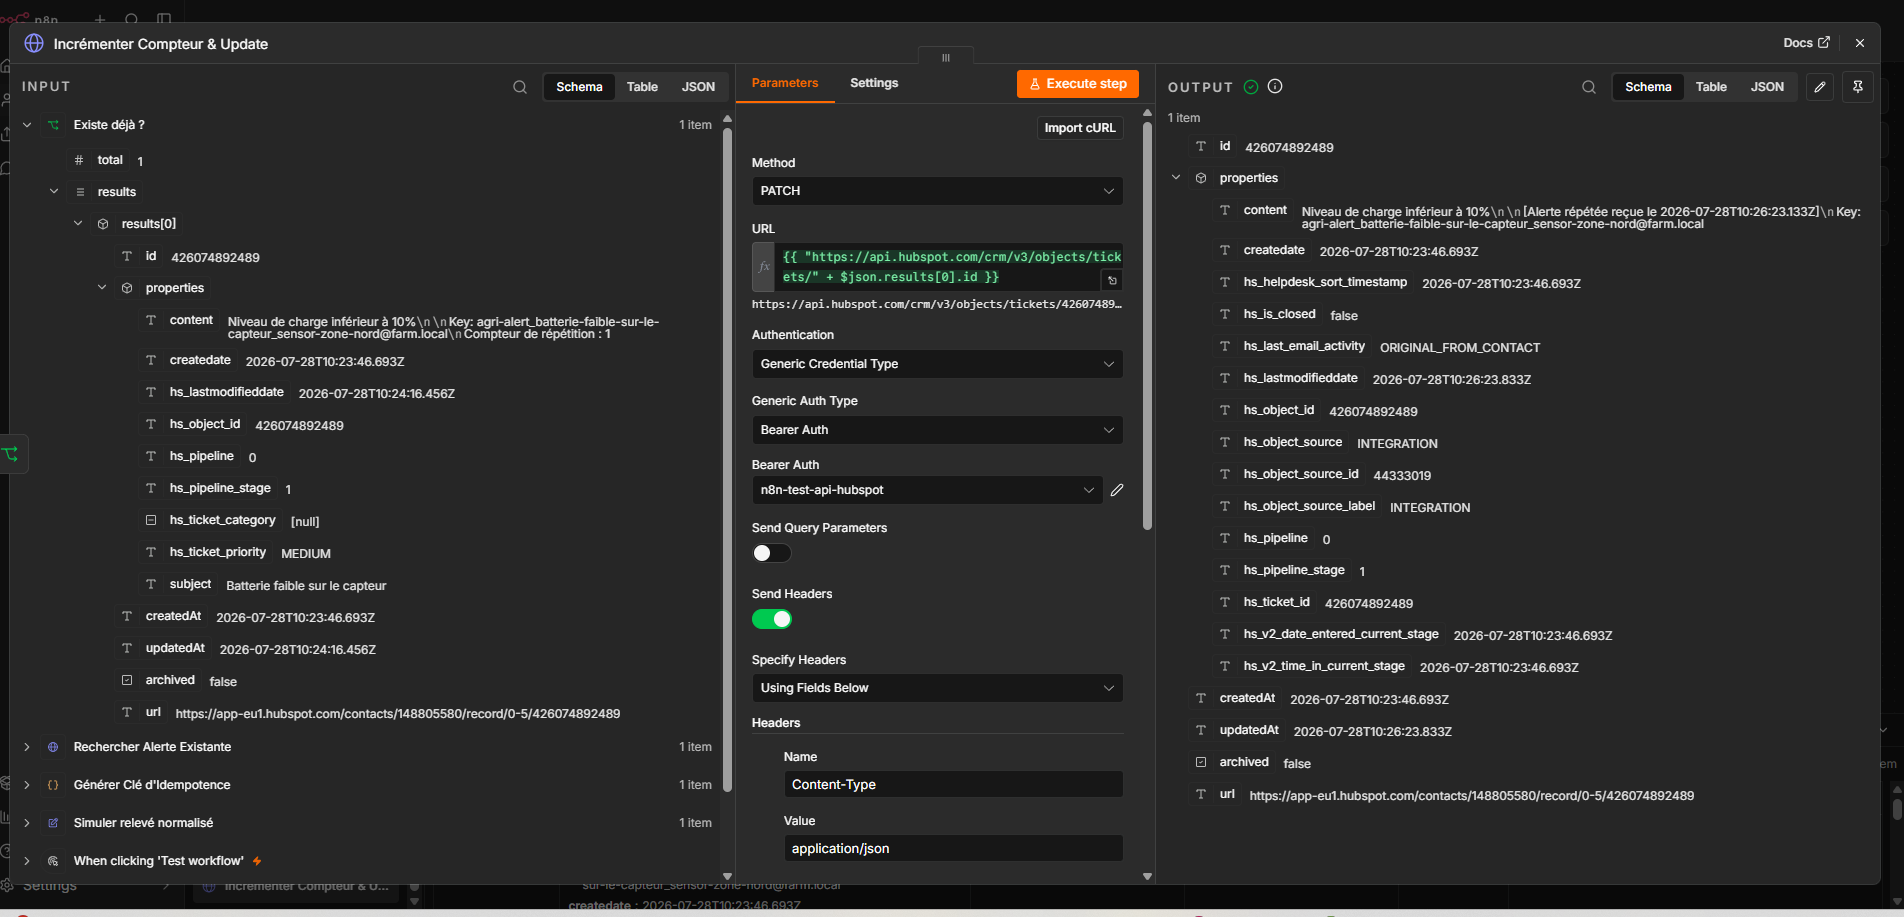This screenshot has height=917, width=1904.
Task: Click the search icon in INPUT panel
Action: 520,87
